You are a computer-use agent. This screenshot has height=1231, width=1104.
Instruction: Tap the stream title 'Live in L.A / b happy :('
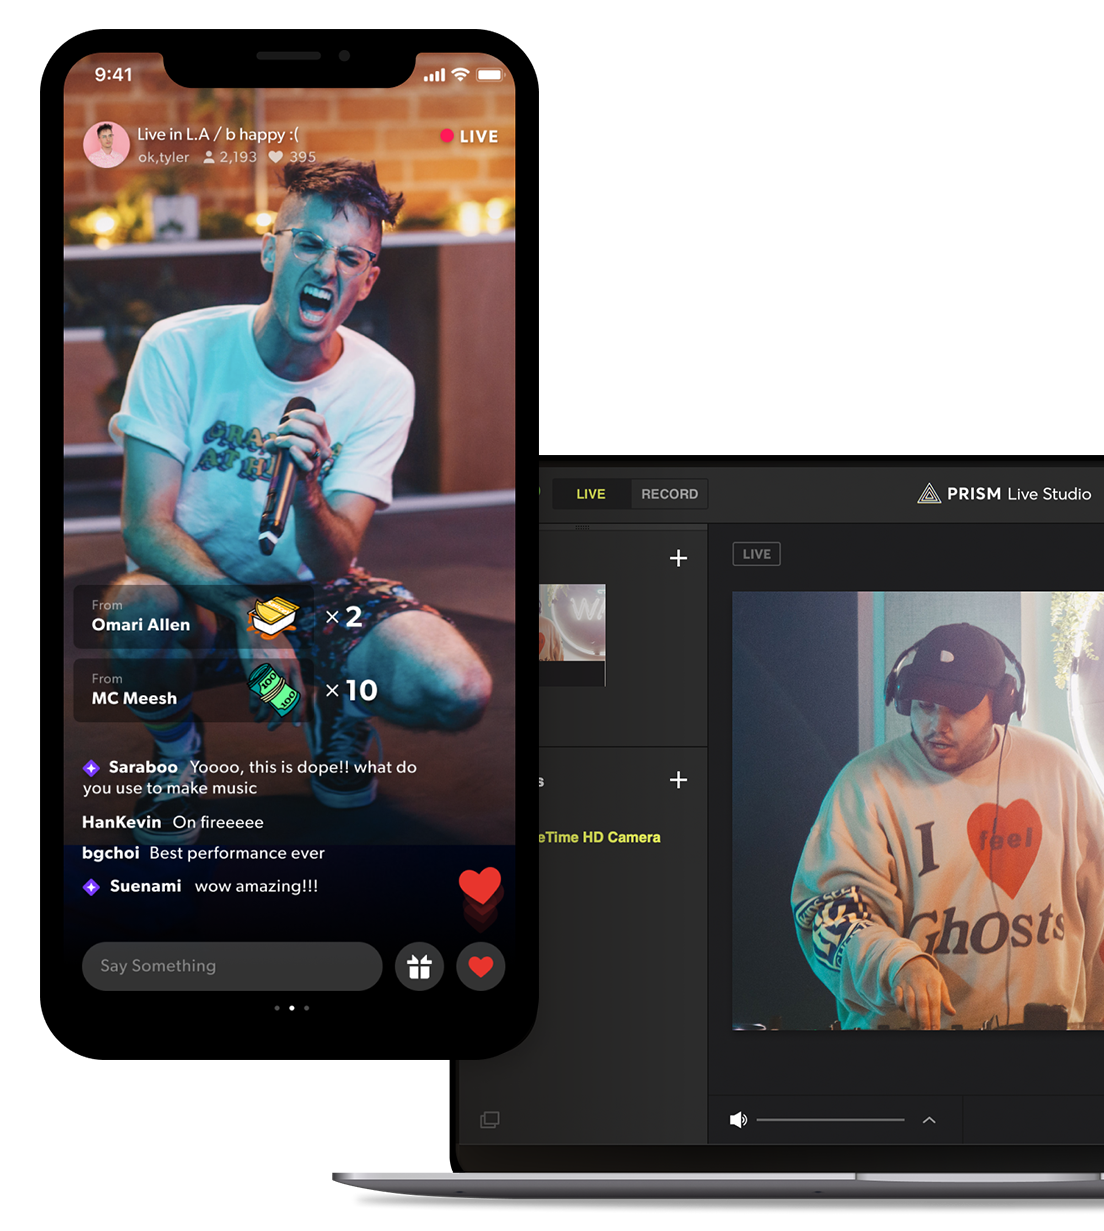pos(218,134)
